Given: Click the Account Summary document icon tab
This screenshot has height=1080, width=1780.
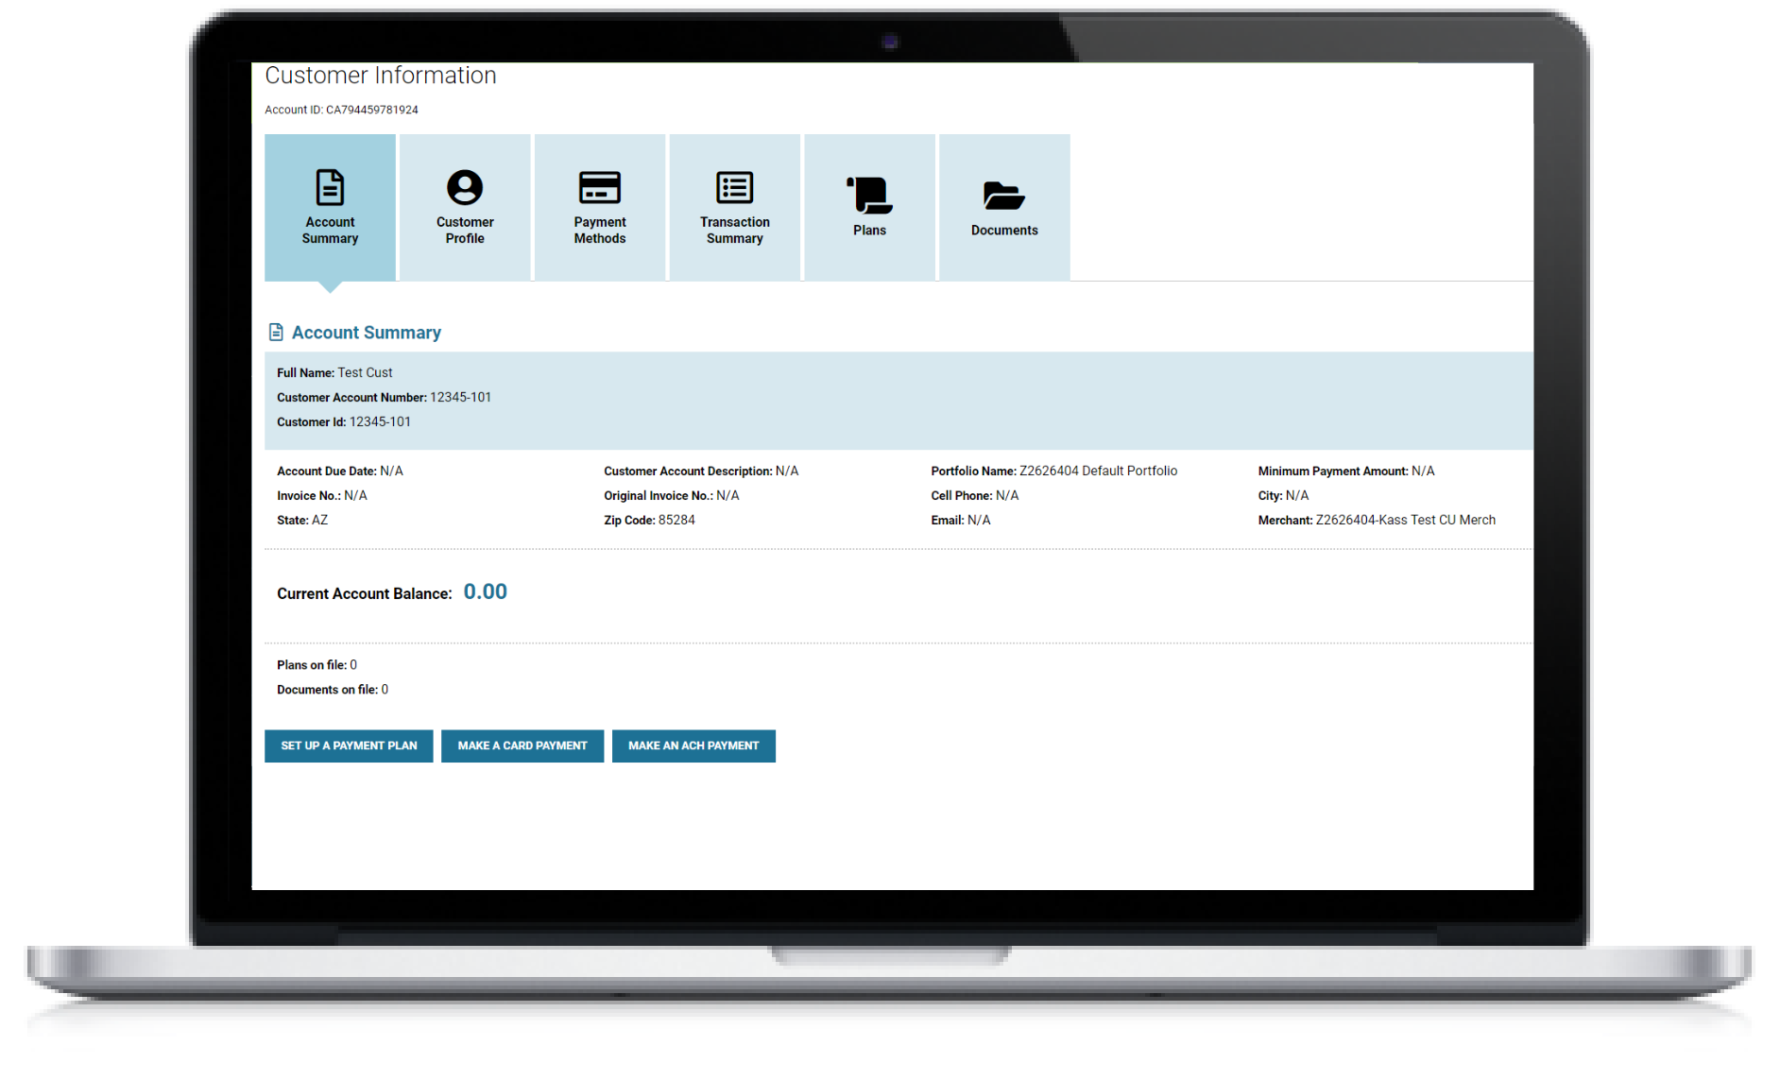Looking at the screenshot, I should click(x=330, y=187).
